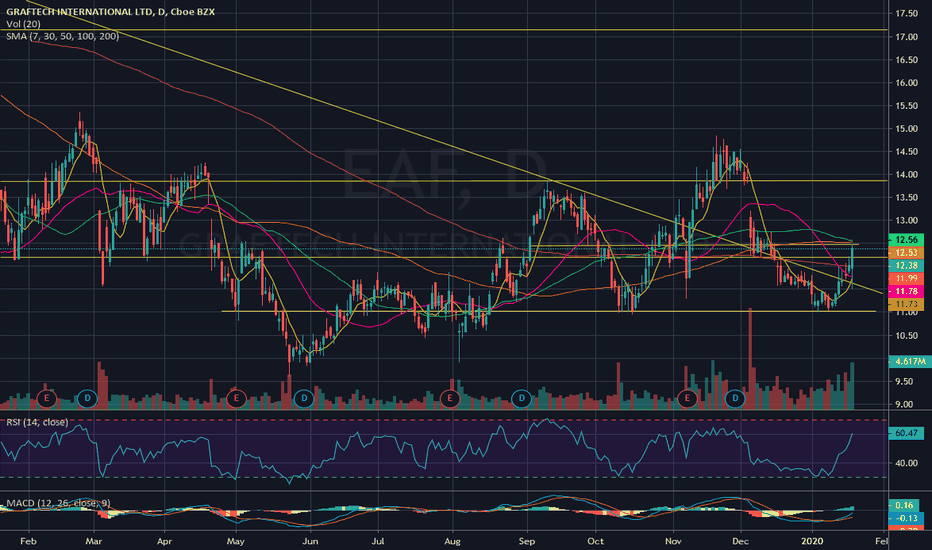Click the Apr label on time axis

point(164,541)
